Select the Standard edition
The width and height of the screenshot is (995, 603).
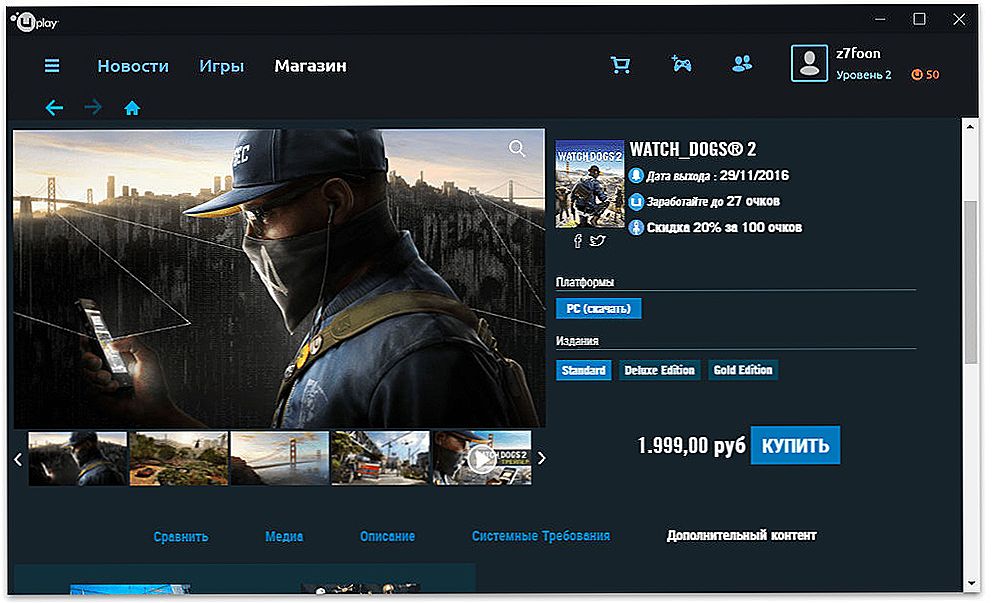pyautogui.click(x=583, y=370)
